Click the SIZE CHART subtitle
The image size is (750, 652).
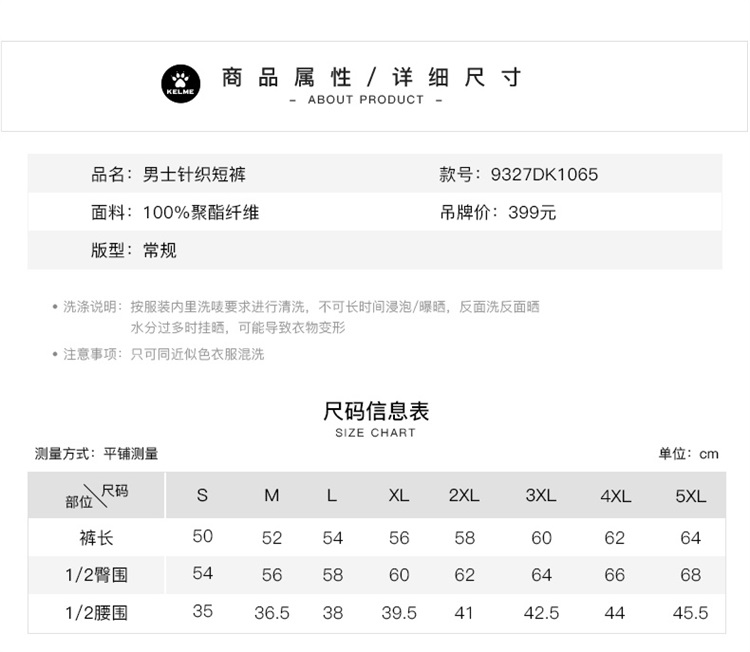click(x=375, y=433)
